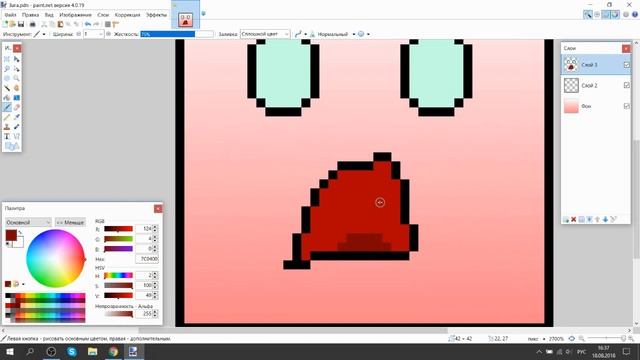The width and height of the screenshot is (640, 360).
Task: Select the Rectangle Select tool
Action: (7, 59)
